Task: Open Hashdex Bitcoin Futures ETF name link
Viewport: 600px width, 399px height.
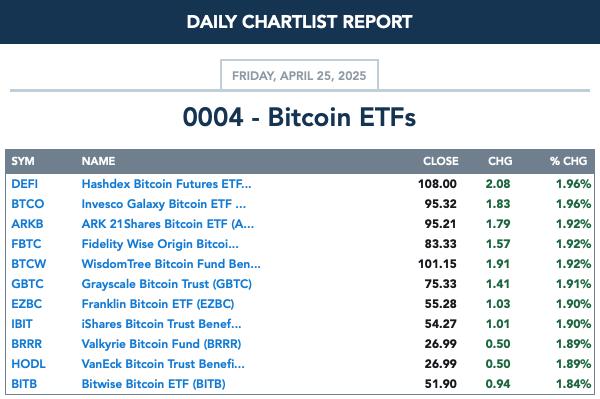Action: point(166,184)
